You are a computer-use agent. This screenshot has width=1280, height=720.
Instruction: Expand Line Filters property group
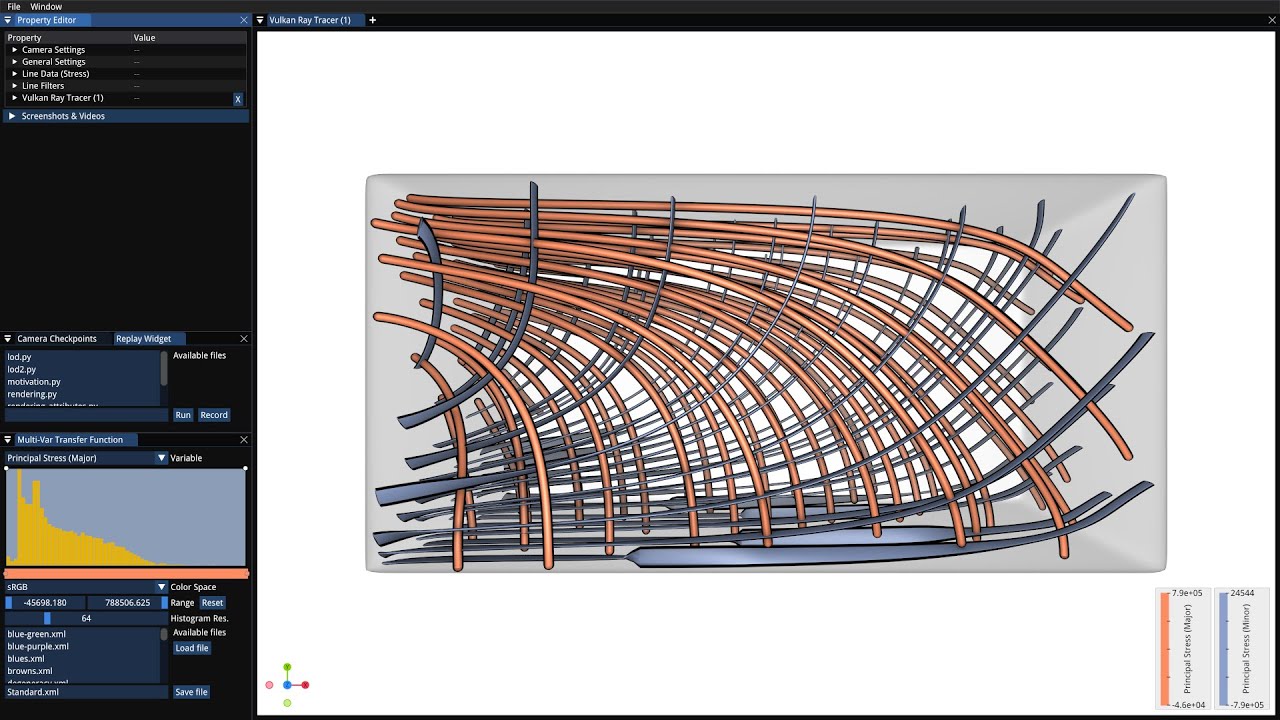coord(15,86)
